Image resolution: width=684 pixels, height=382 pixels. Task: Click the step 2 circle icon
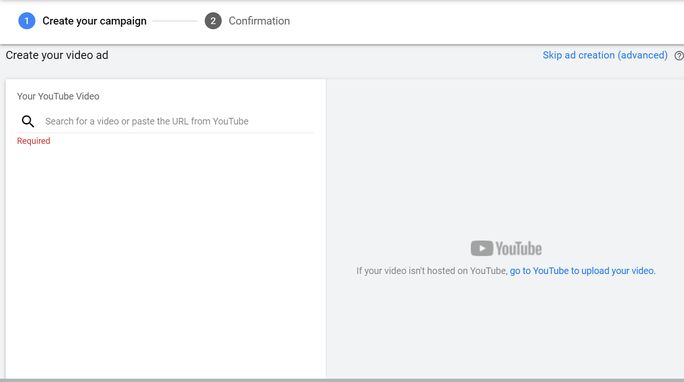point(213,21)
